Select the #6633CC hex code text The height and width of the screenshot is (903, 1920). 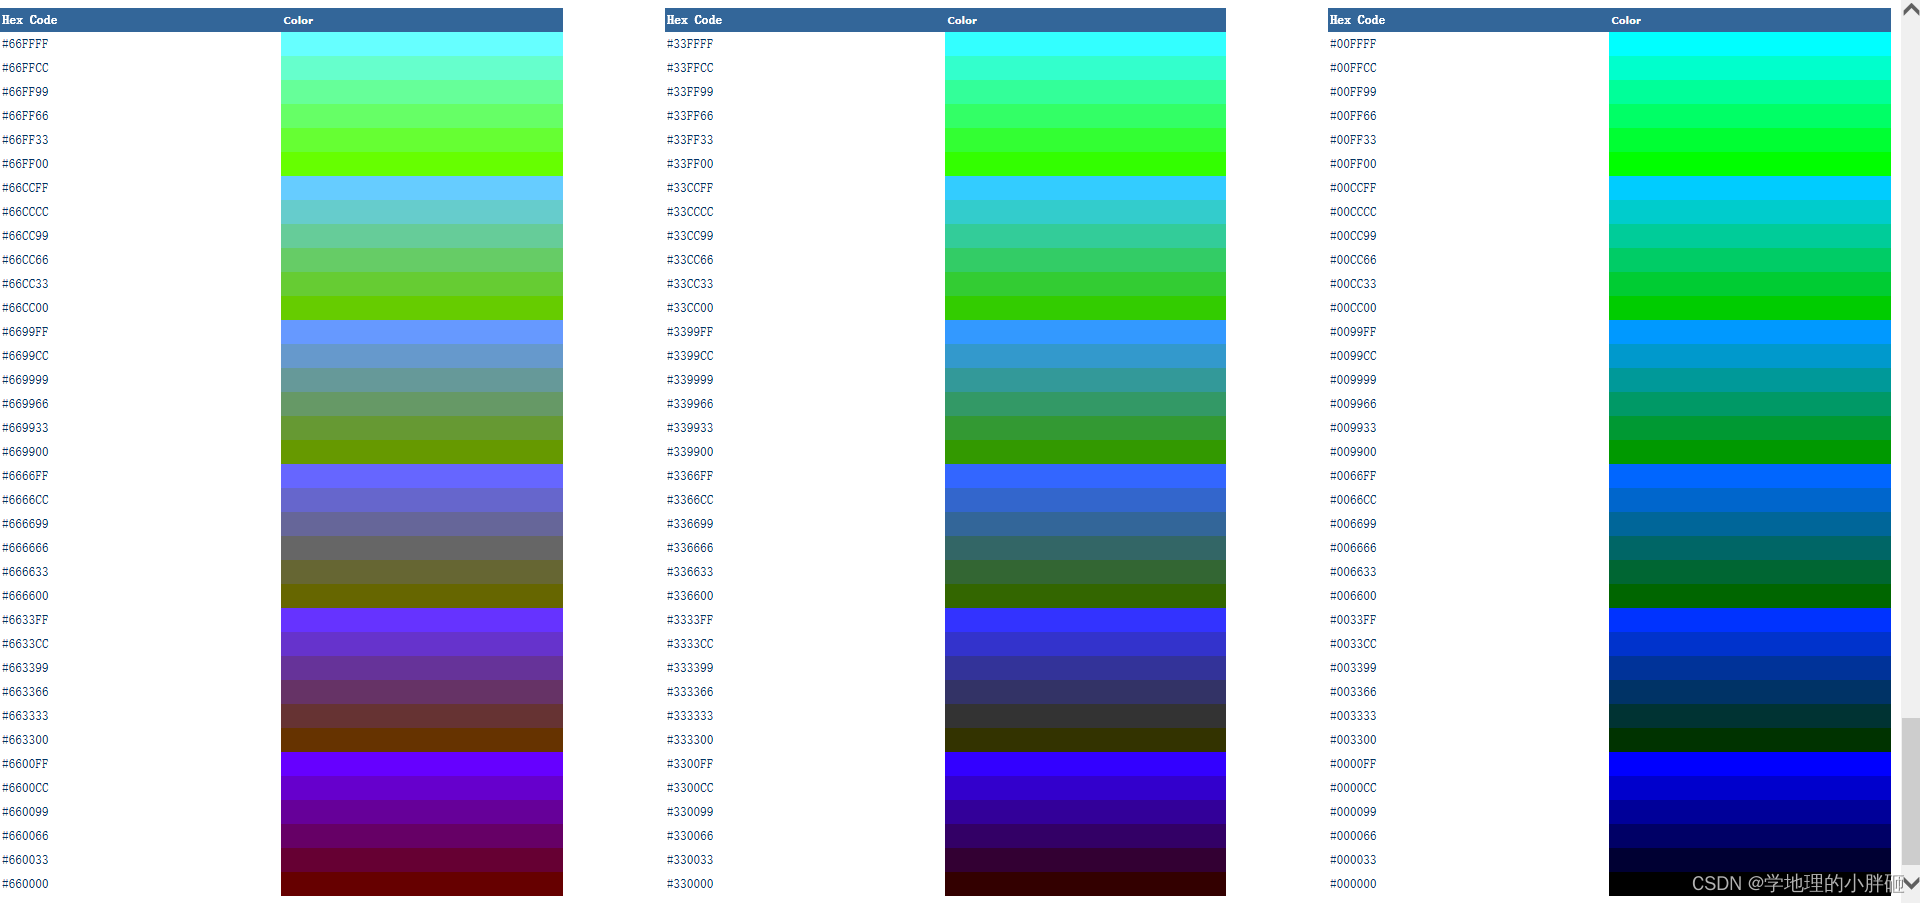click(x=25, y=644)
